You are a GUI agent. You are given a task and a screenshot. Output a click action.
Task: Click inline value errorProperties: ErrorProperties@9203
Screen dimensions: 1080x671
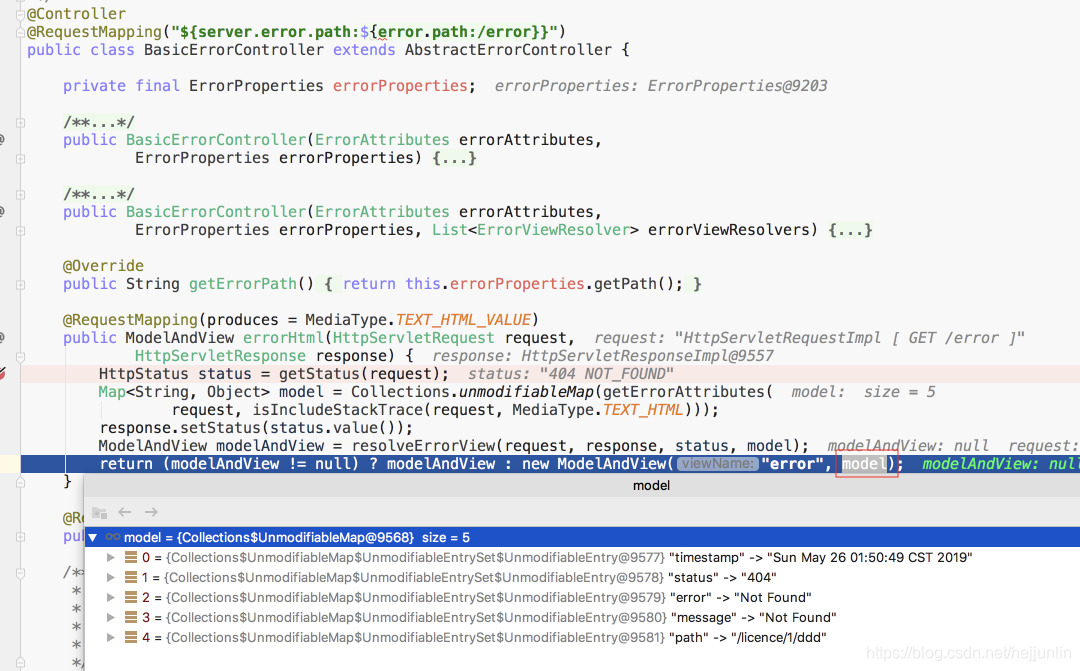pyautogui.click(x=661, y=86)
